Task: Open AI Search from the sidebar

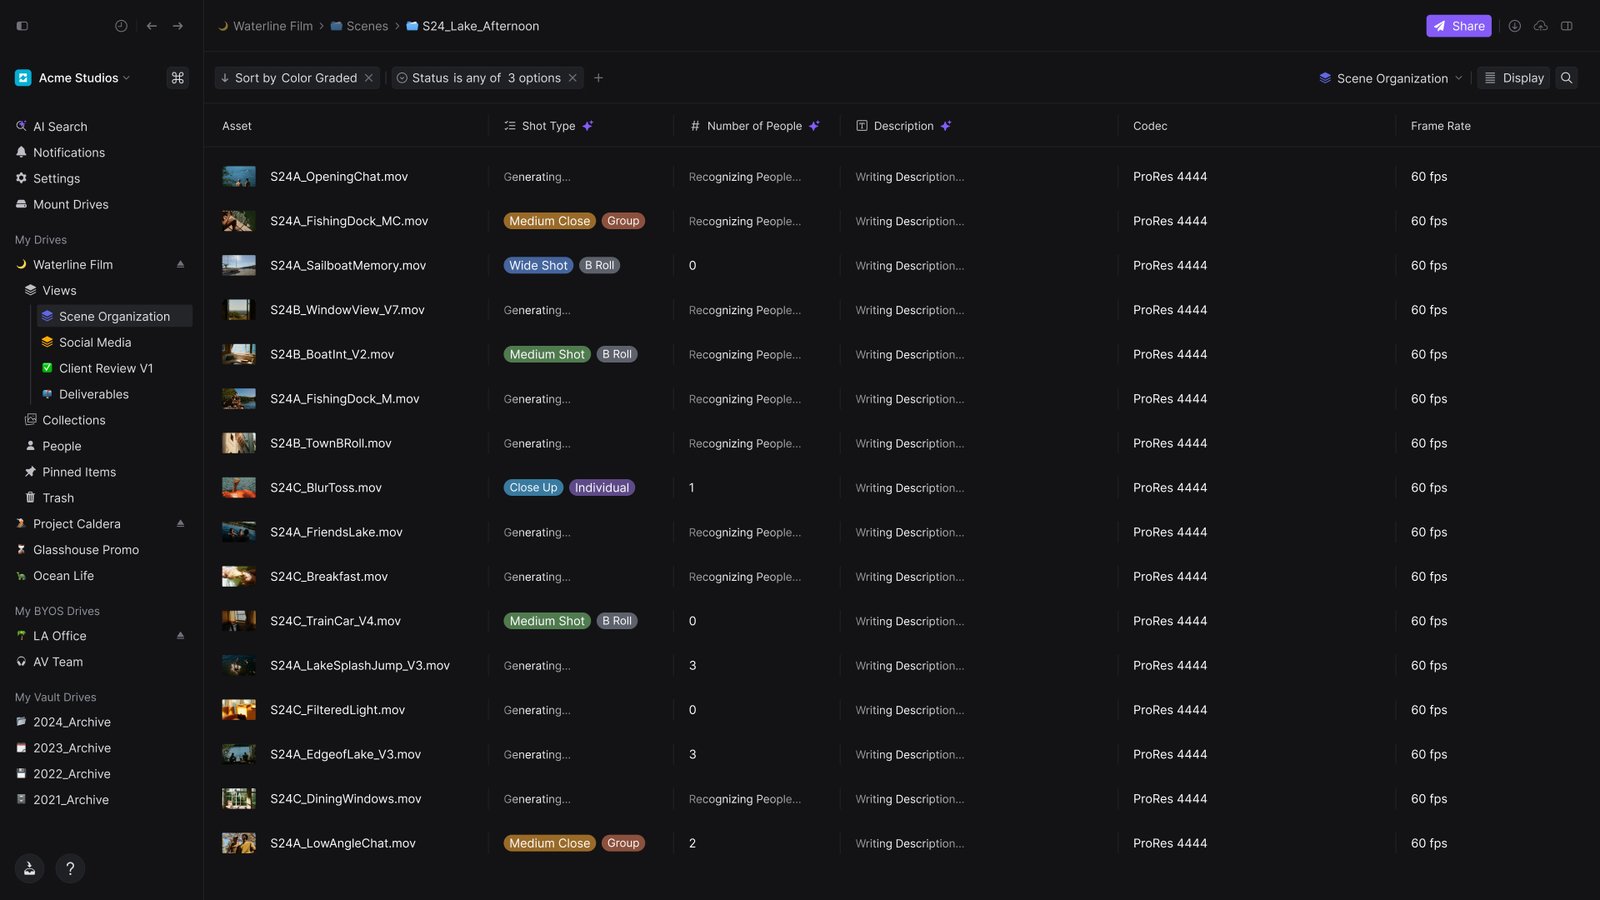Action: click(60, 126)
